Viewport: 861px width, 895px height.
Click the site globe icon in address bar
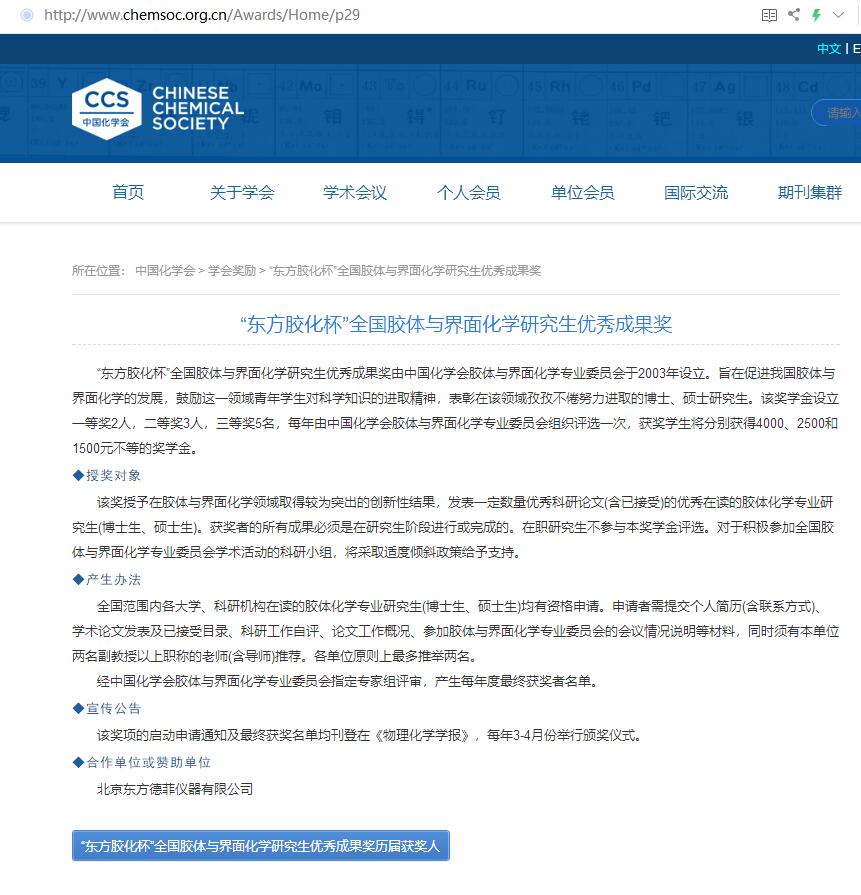pos(27,15)
